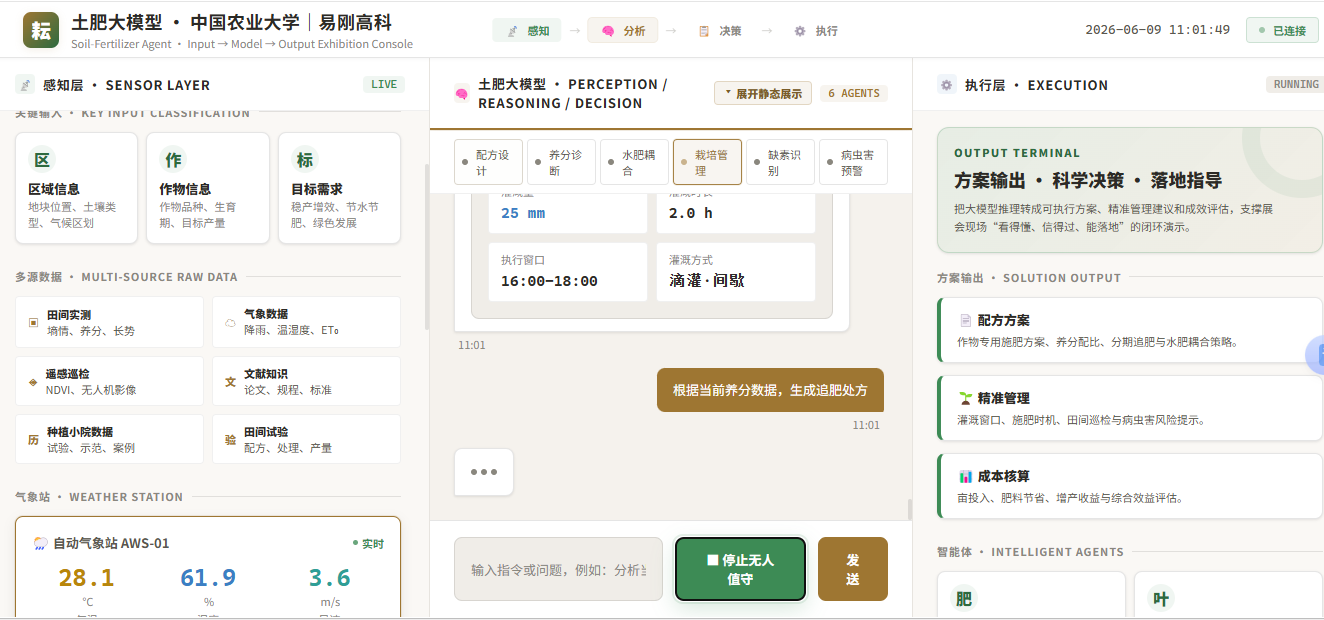Click the 25 mm irrigation value

pos(523,213)
